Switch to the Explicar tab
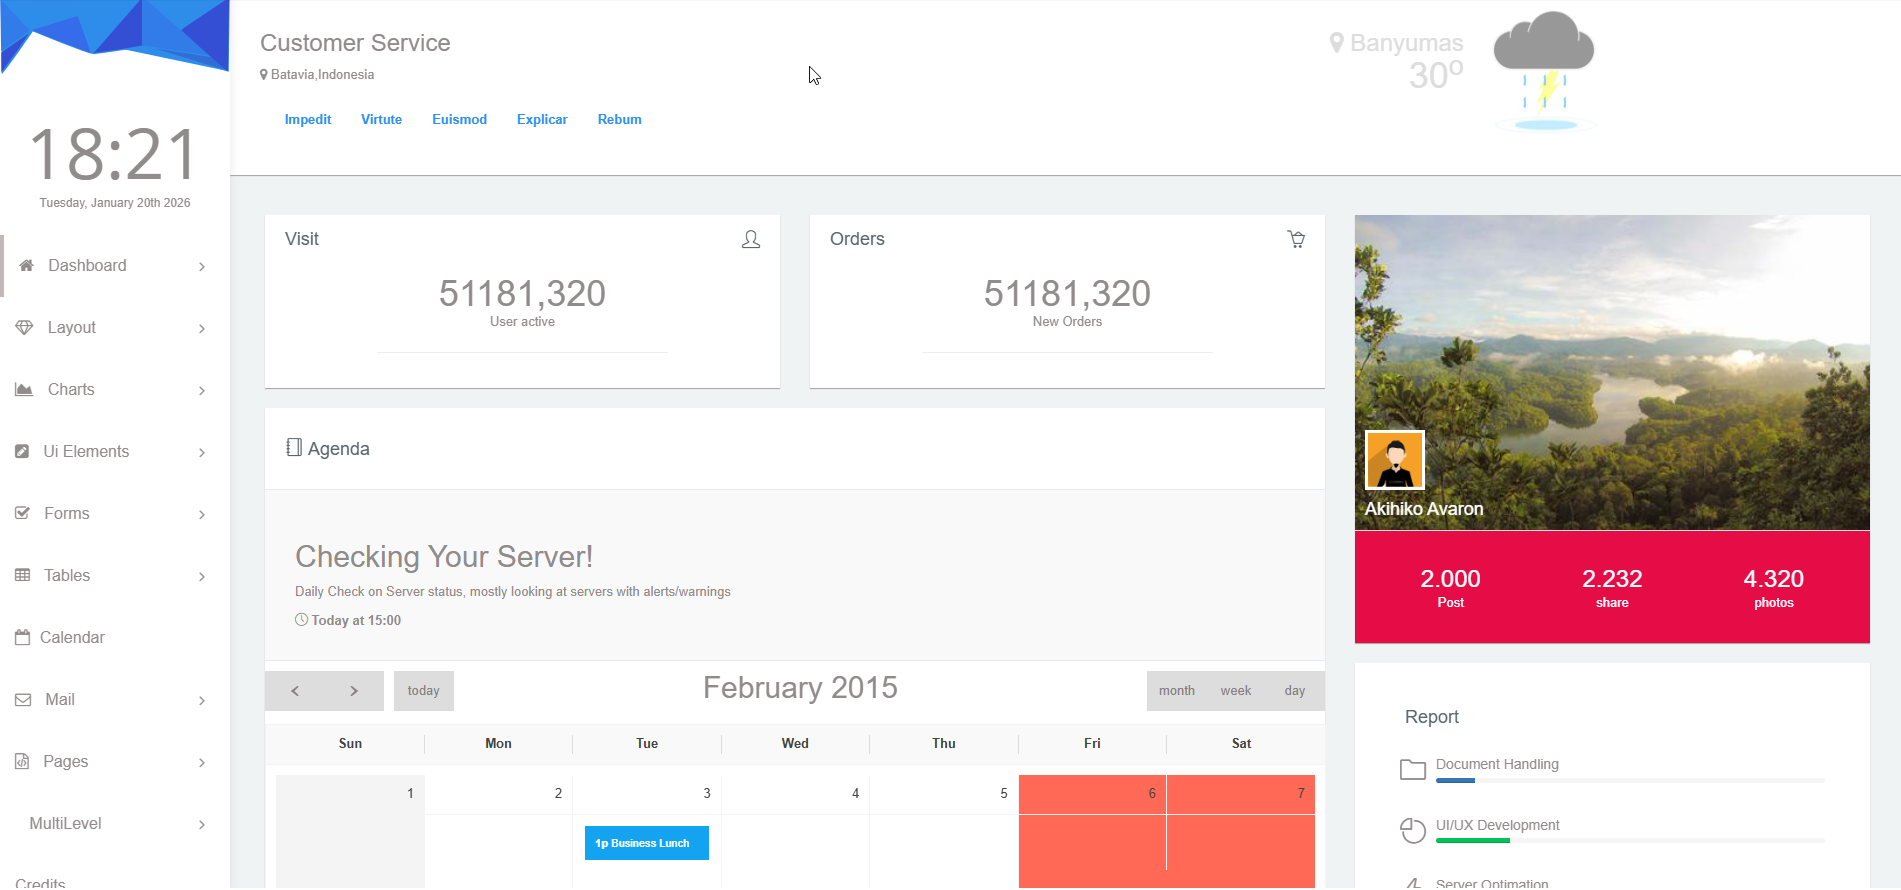Viewport: 1901px width, 890px height. (x=541, y=120)
